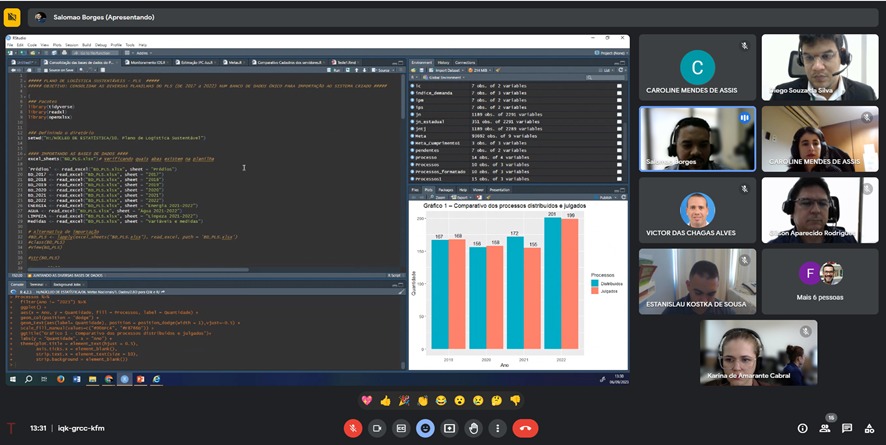The image size is (886, 445).
Task: Open Firefox from the shared taskbar
Action: [x=60, y=379]
